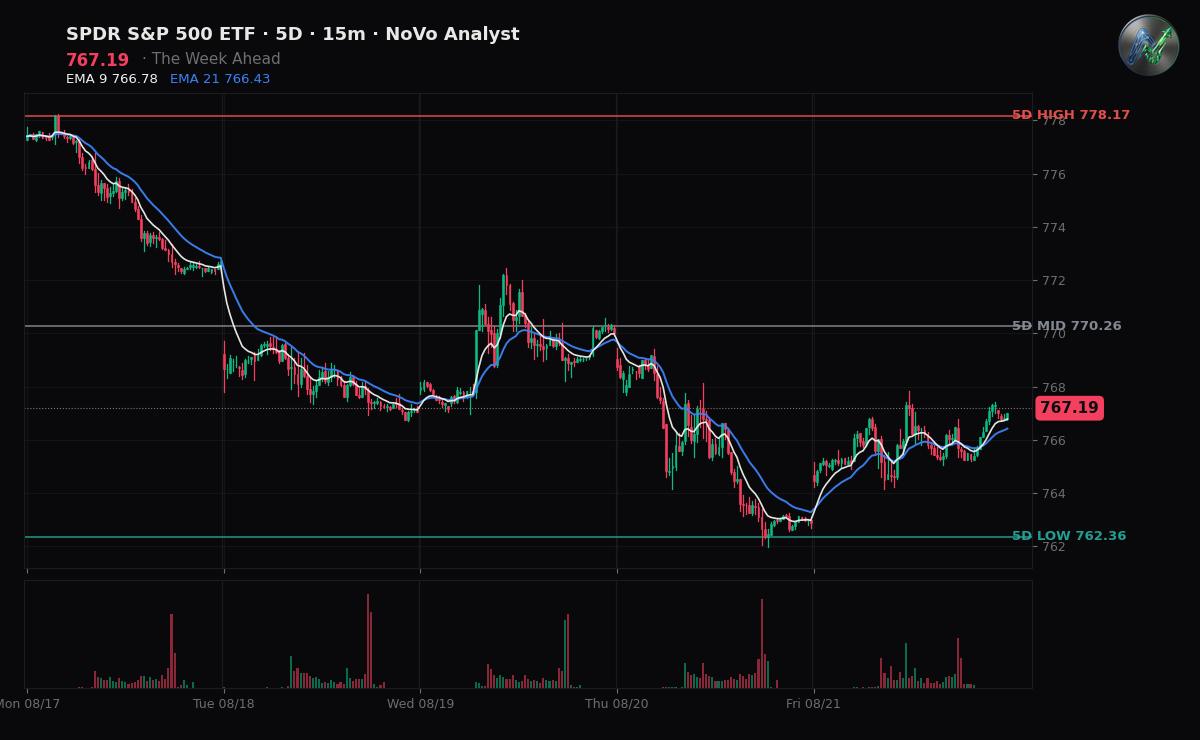Click the EMA 9 766.78 legend label
The height and width of the screenshot is (740, 1200).
coord(112,79)
